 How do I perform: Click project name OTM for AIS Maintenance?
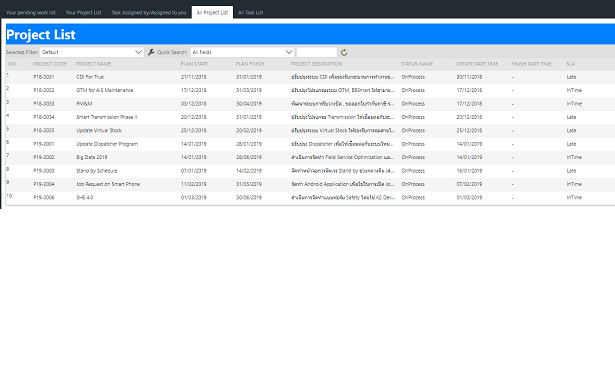coord(105,91)
